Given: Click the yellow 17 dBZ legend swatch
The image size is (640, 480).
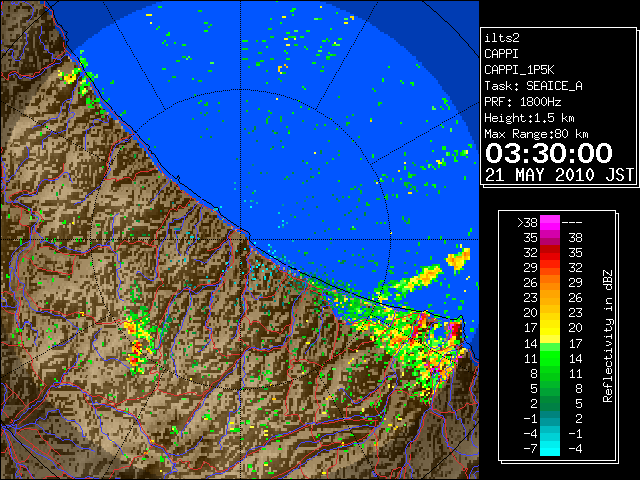Looking at the screenshot, I should [x=550, y=328].
